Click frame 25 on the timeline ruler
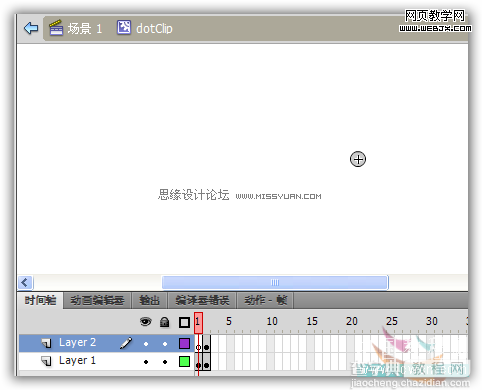The width and height of the screenshot is (482, 390). (391, 322)
